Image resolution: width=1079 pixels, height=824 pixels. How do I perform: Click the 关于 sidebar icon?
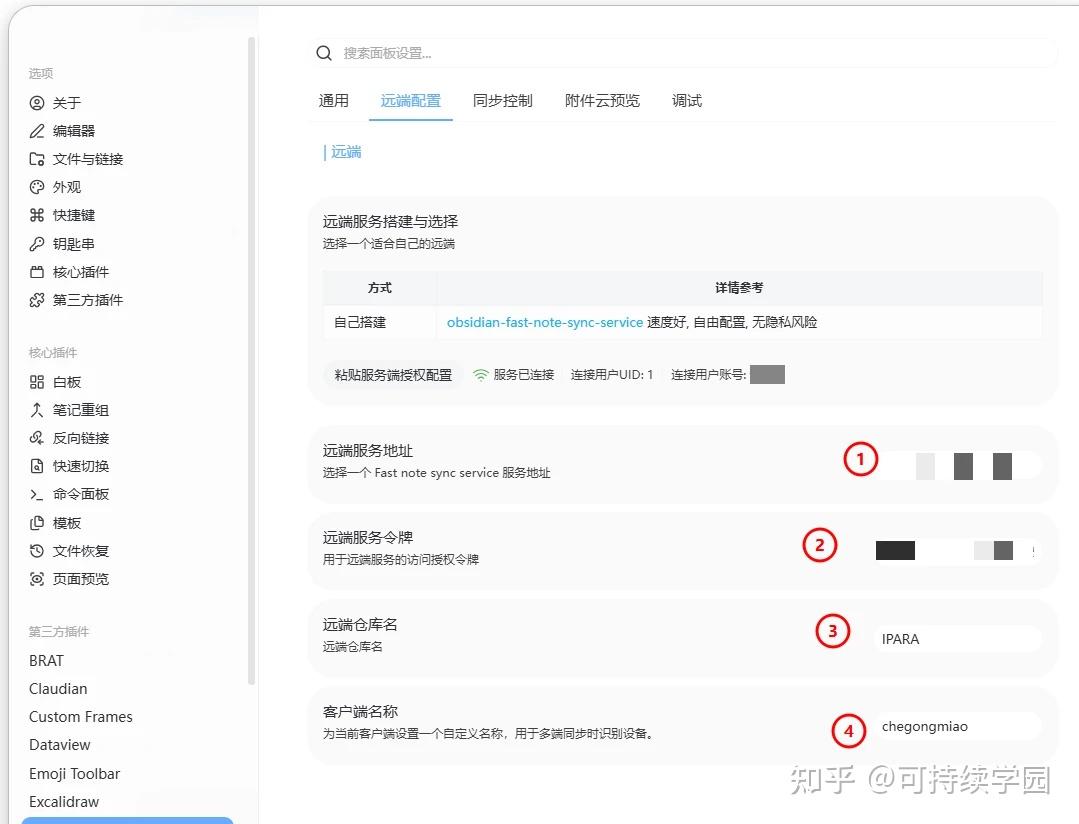[x=36, y=103]
